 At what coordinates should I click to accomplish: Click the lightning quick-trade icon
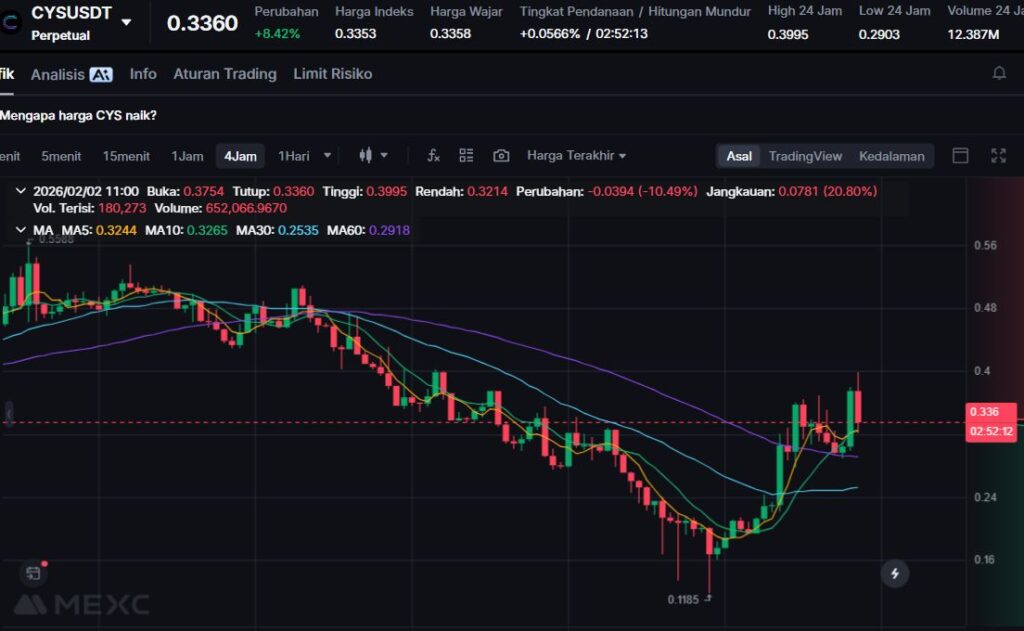point(894,573)
